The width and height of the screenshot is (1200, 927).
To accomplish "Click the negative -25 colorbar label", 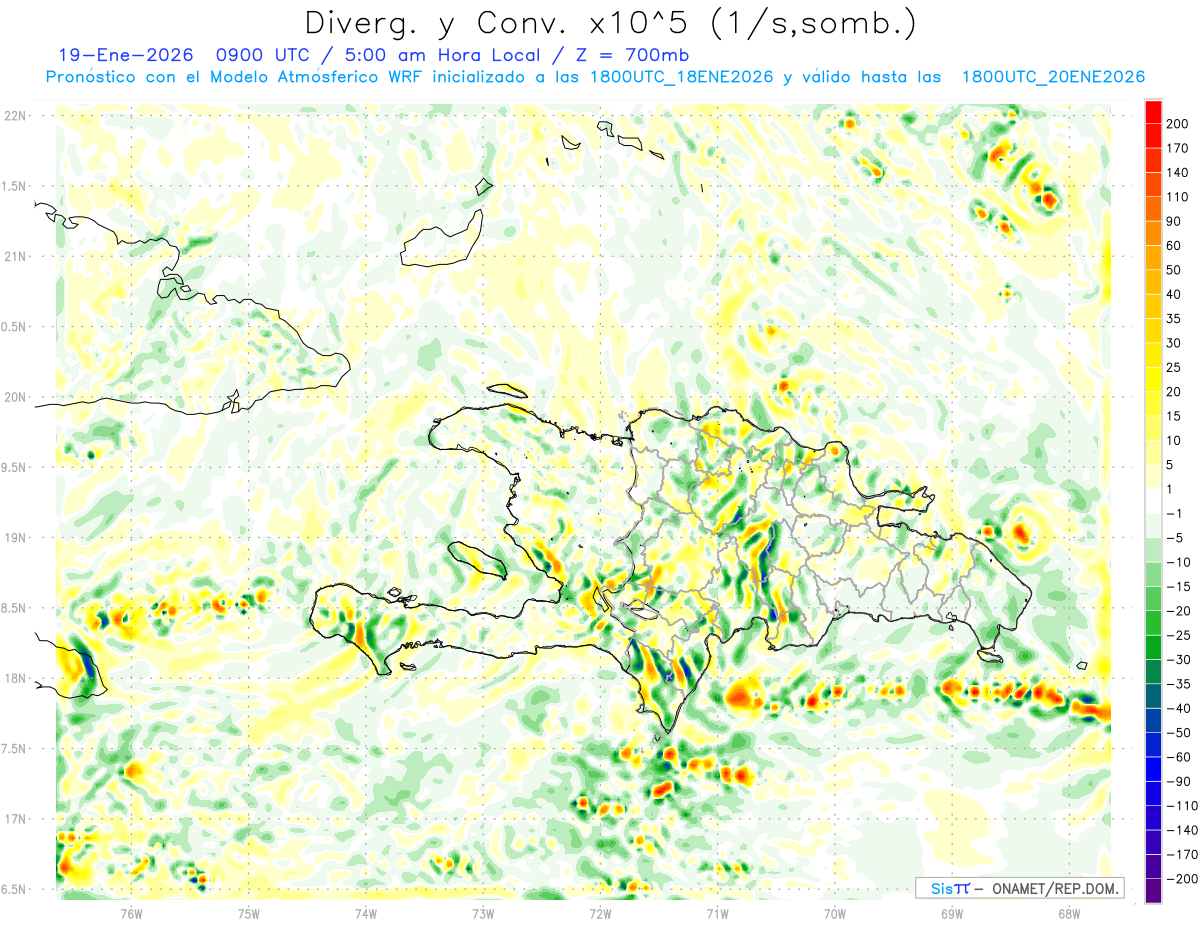I will (1181, 635).
